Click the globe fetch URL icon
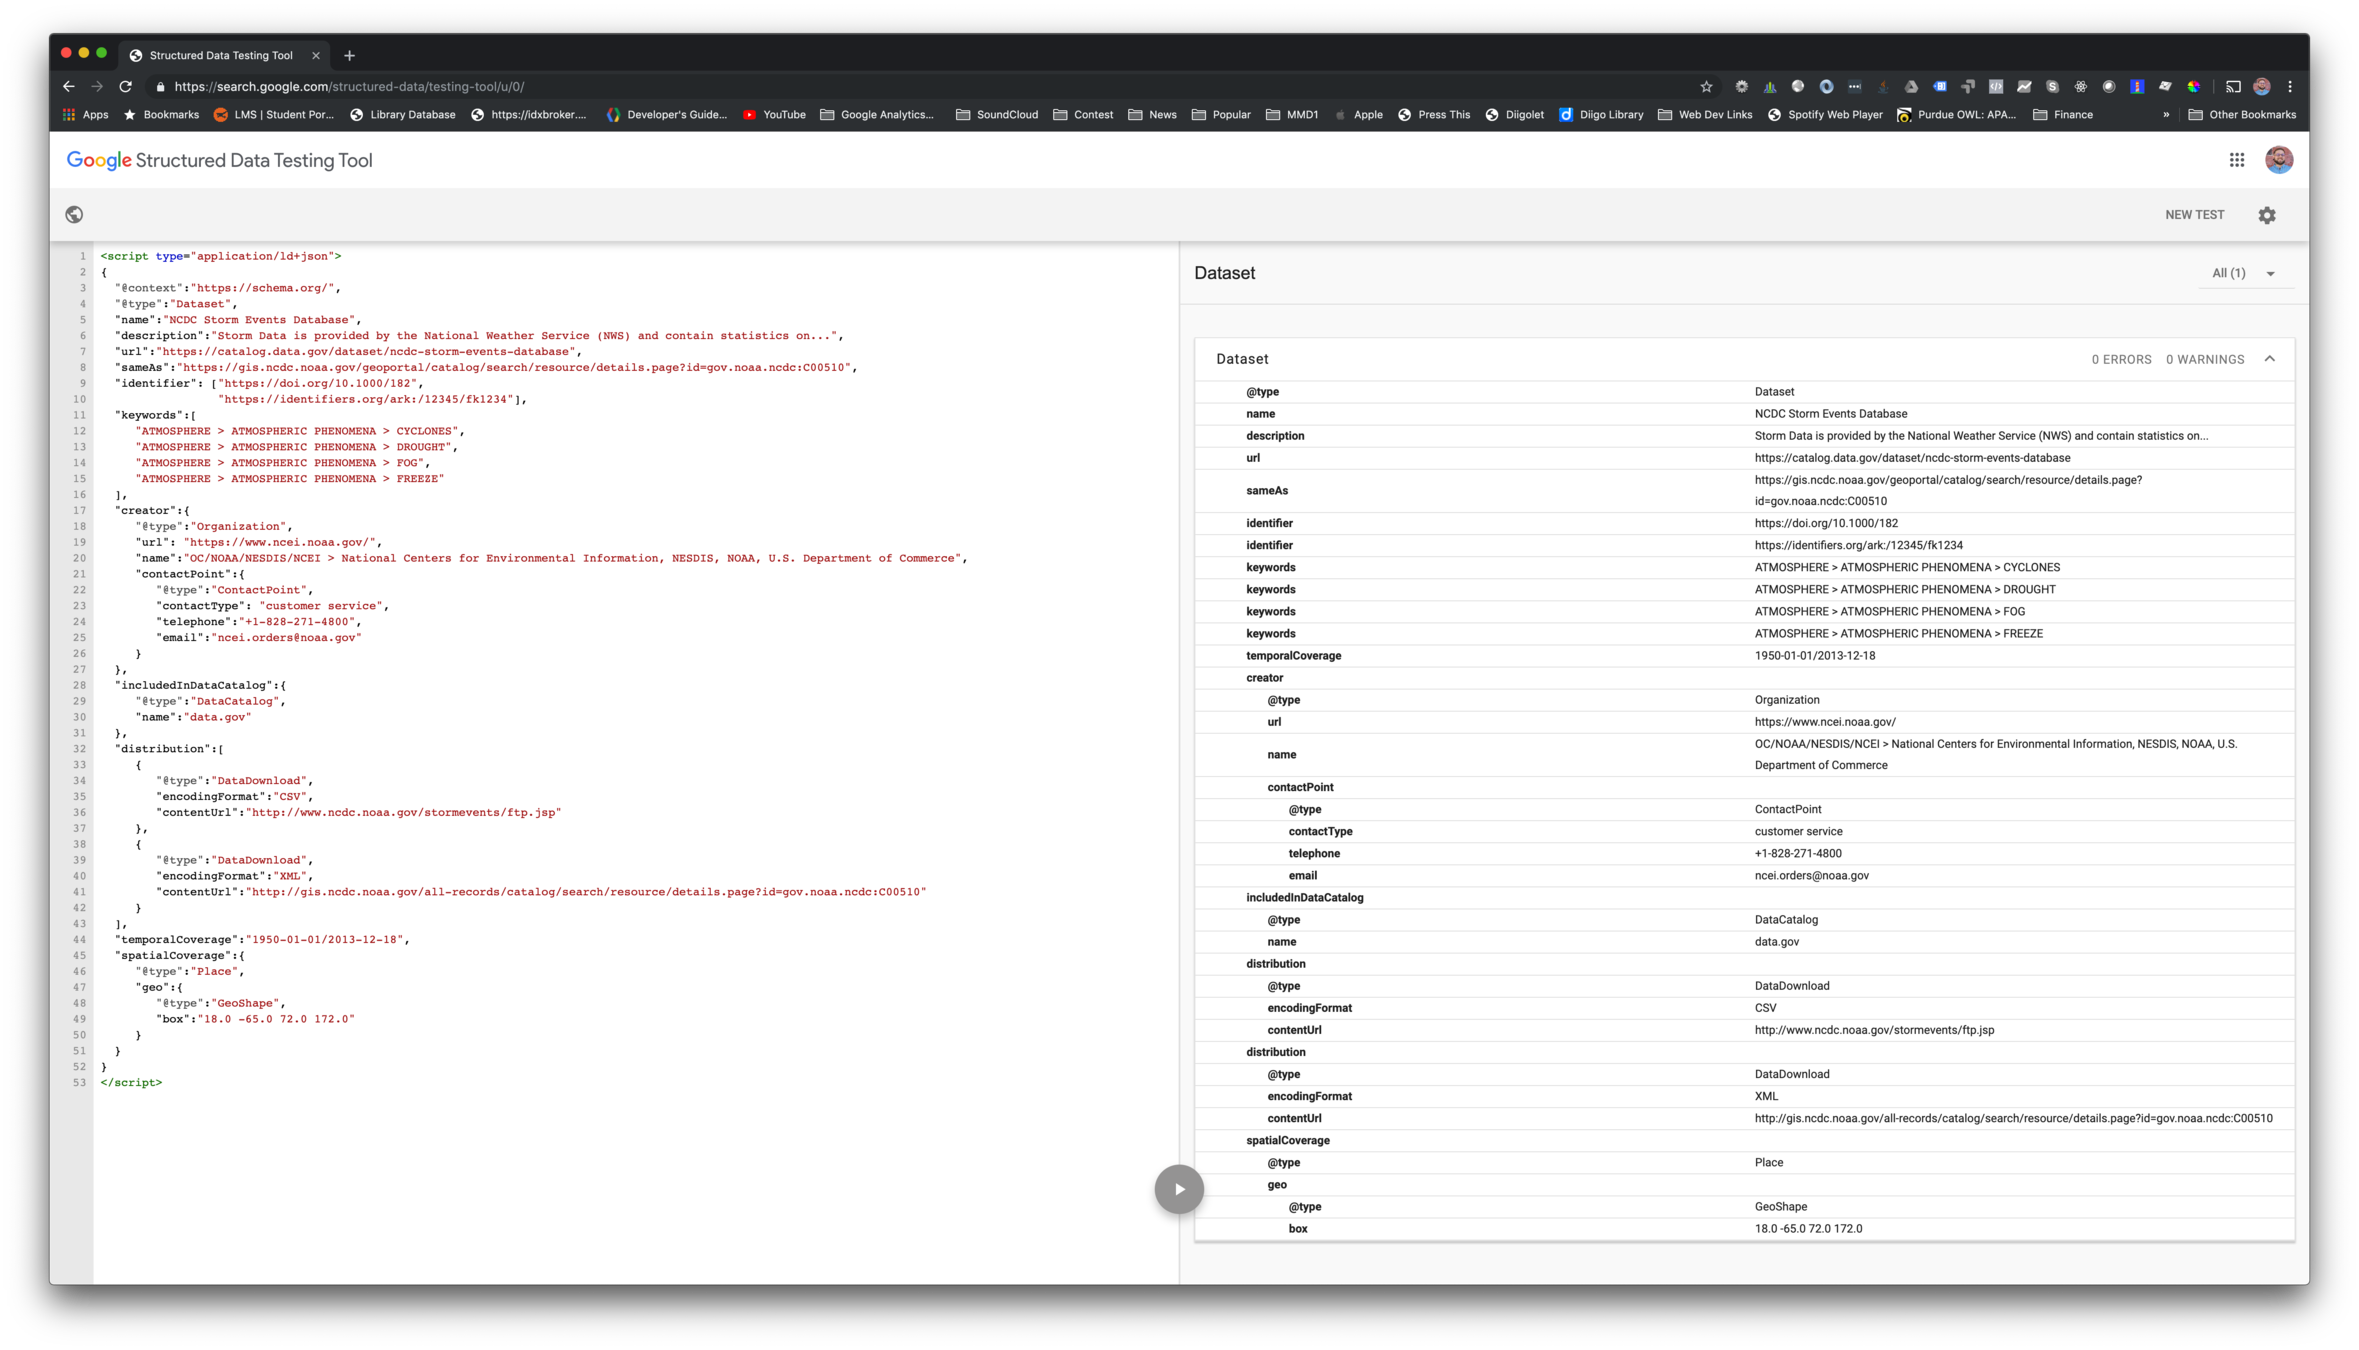This screenshot has width=2359, height=1350. coord(74,215)
